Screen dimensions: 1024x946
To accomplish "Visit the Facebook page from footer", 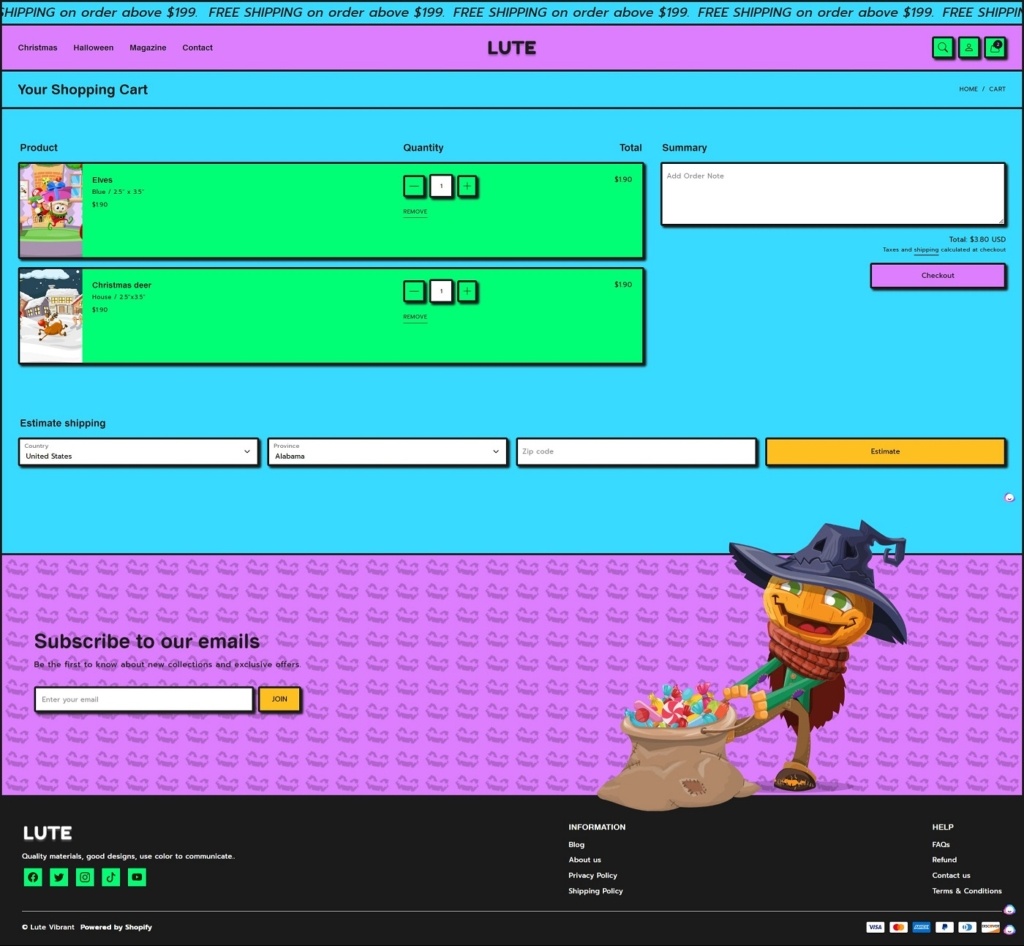I will click(x=33, y=877).
